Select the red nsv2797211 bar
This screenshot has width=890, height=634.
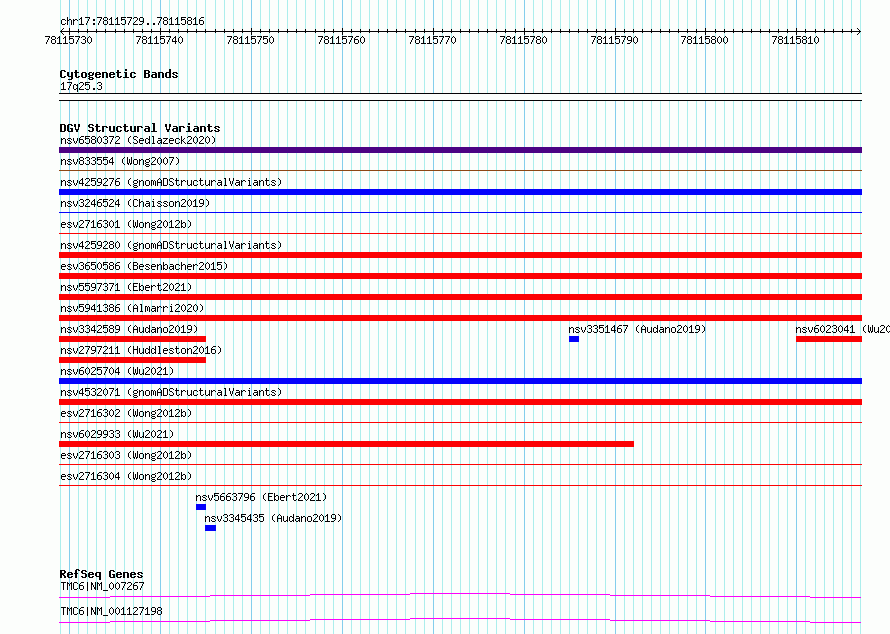click(x=132, y=360)
